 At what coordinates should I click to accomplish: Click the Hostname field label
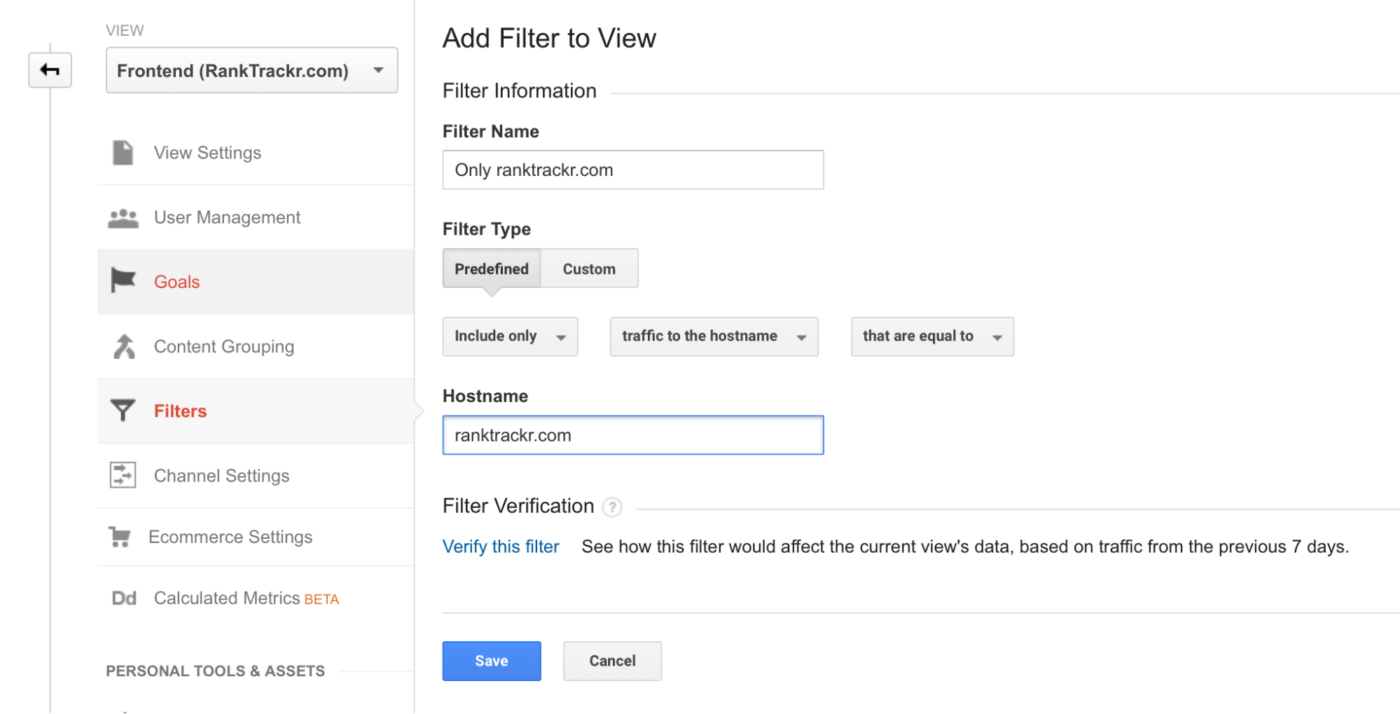point(485,396)
